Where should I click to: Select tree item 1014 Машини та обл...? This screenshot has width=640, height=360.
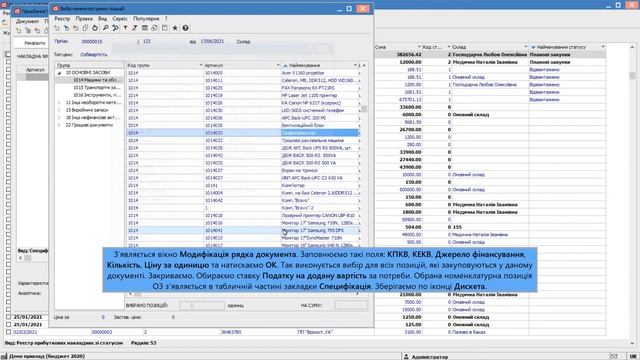pyautogui.click(x=97, y=80)
